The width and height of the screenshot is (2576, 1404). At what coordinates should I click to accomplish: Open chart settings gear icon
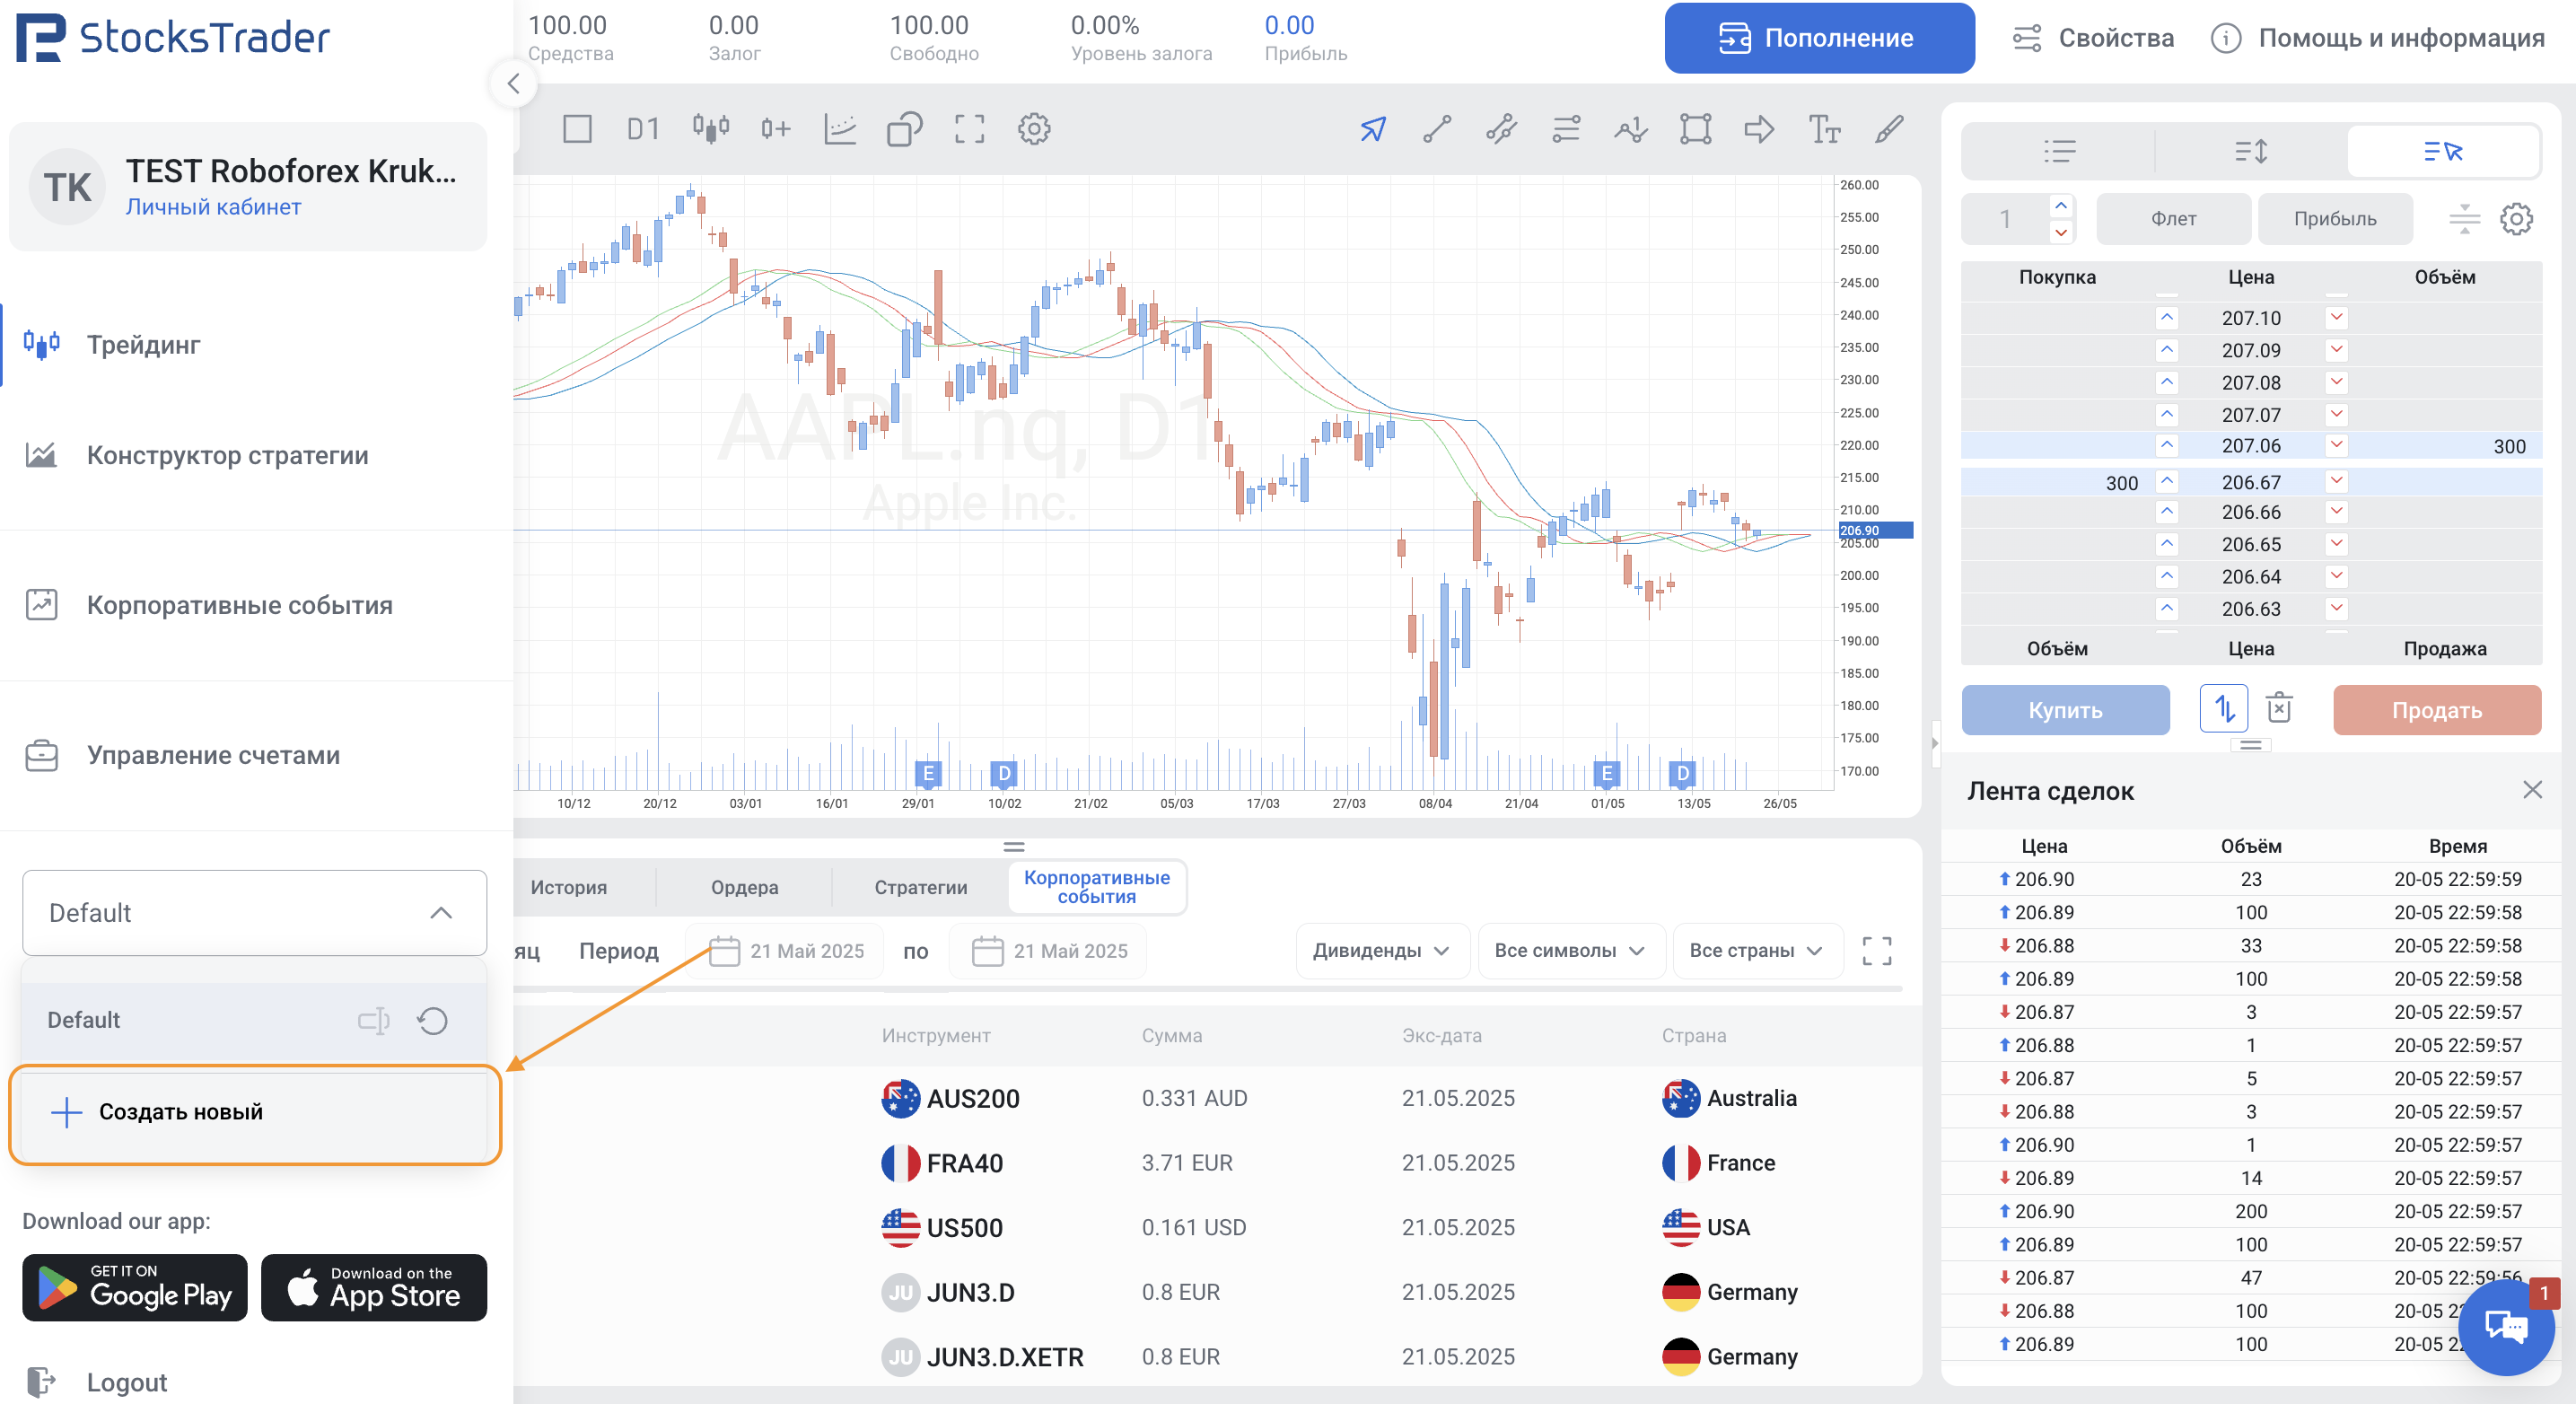point(1034,129)
